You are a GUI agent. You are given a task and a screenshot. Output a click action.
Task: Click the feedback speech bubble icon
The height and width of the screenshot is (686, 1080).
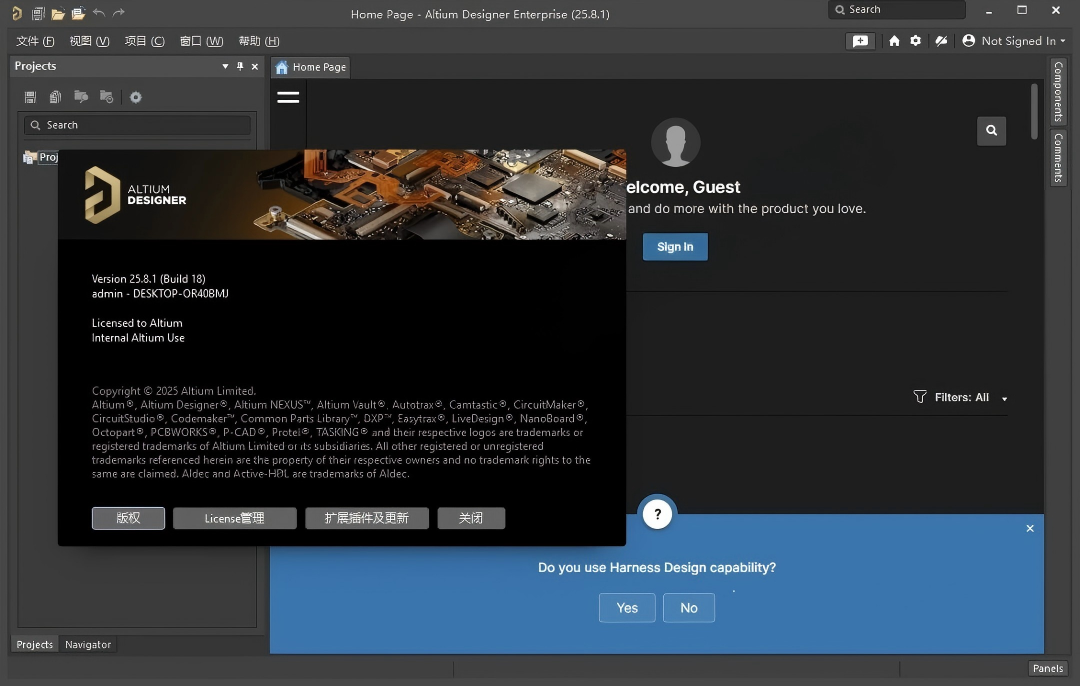(x=860, y=41)
